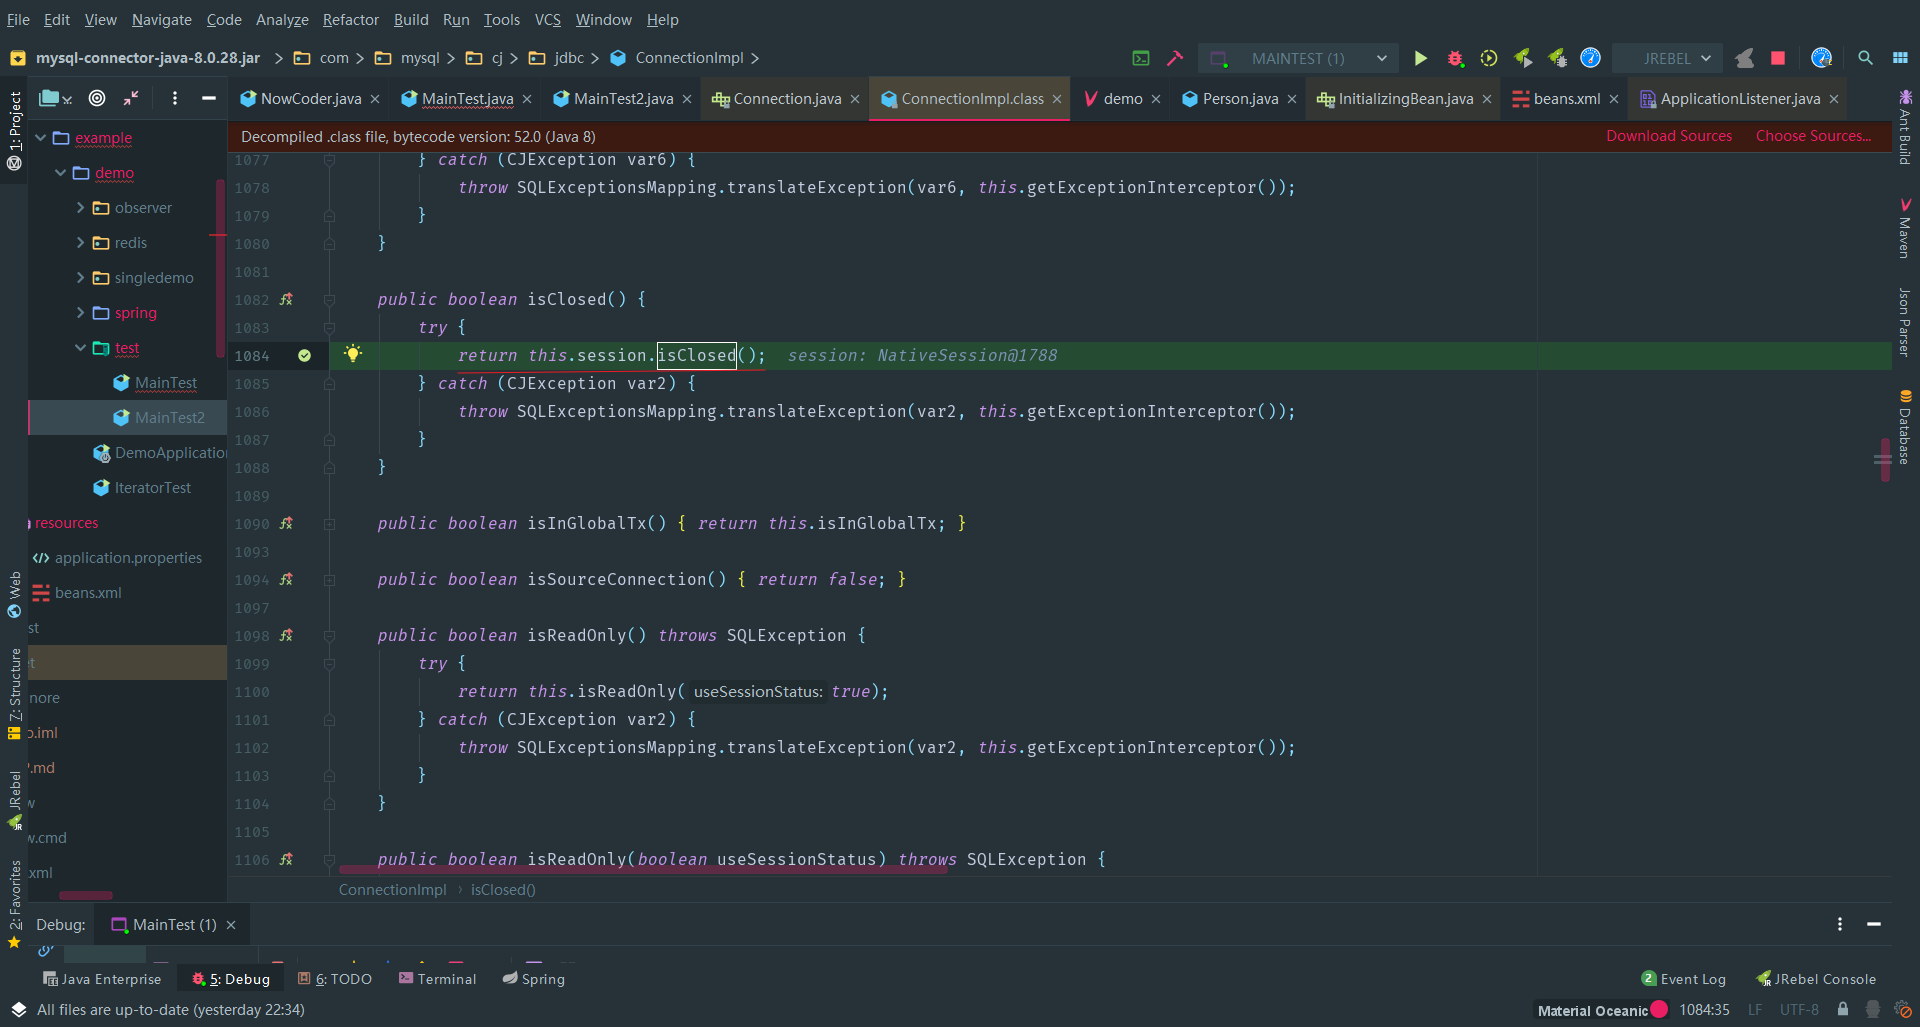Viewport: 1920px width, 1027px height.
Task: Open the Refactor menu
Action: click(x=351, y=19)
